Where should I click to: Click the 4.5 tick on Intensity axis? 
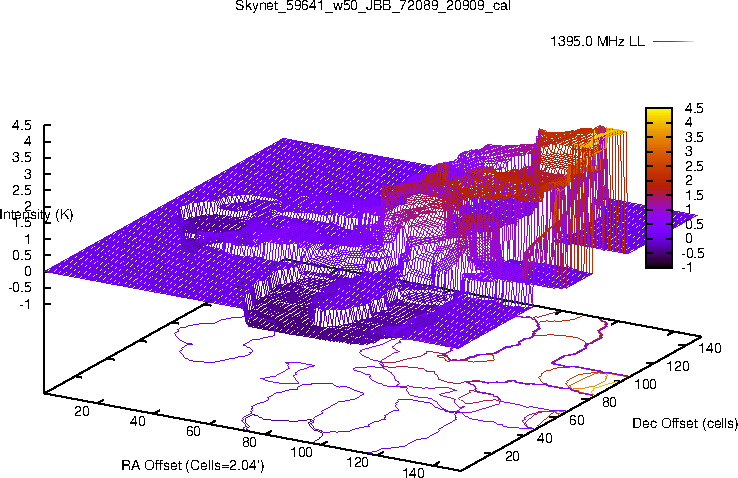[x=22, y=126]
